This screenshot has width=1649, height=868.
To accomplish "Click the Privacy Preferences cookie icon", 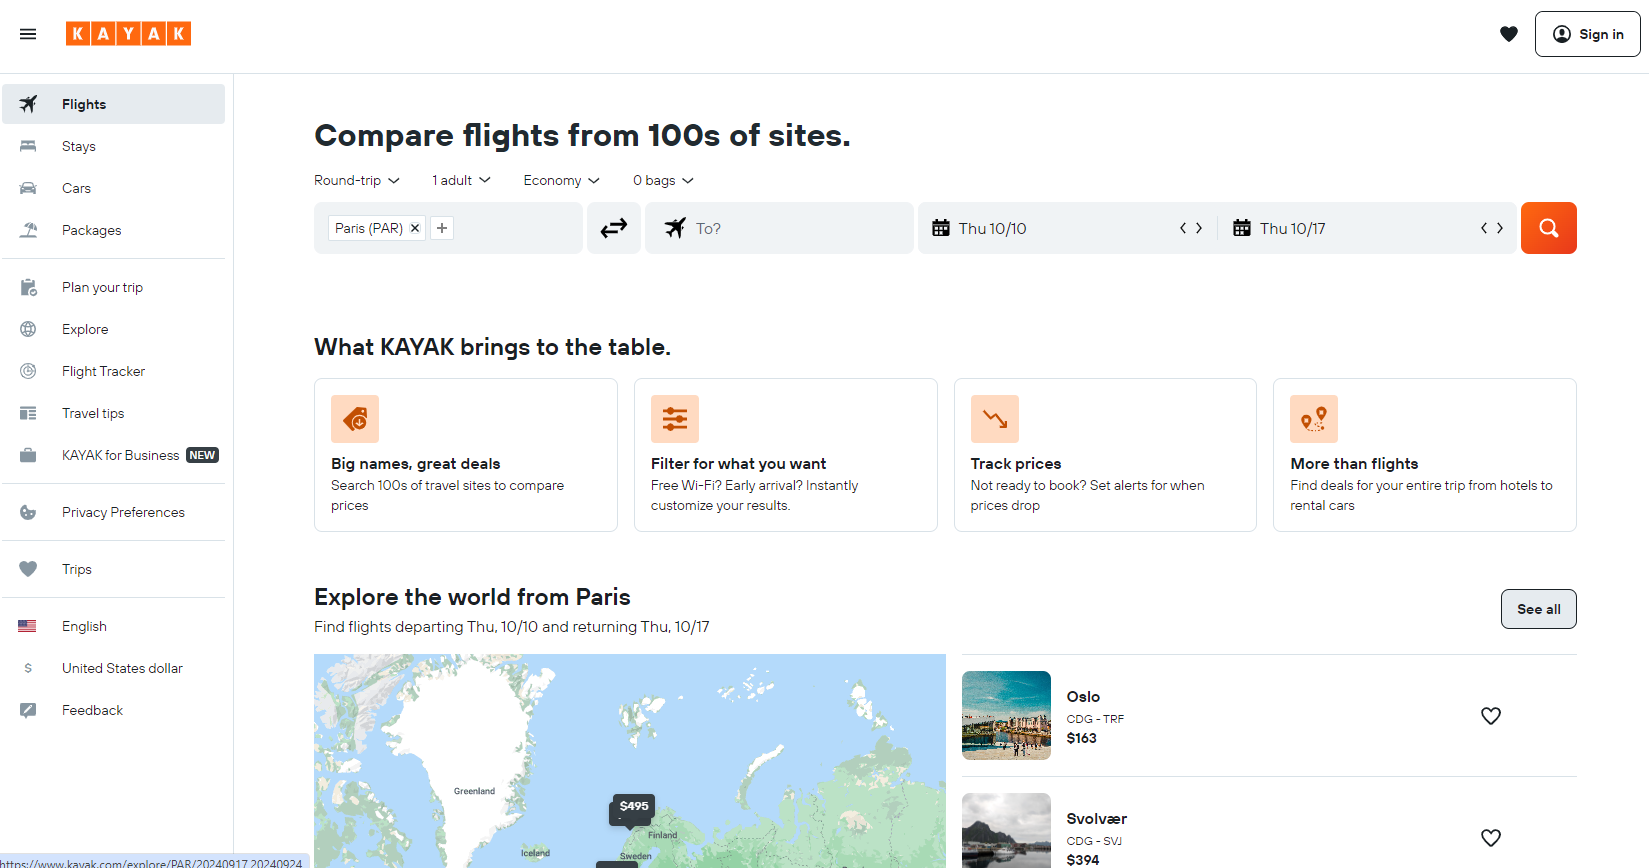I will 28,512.
